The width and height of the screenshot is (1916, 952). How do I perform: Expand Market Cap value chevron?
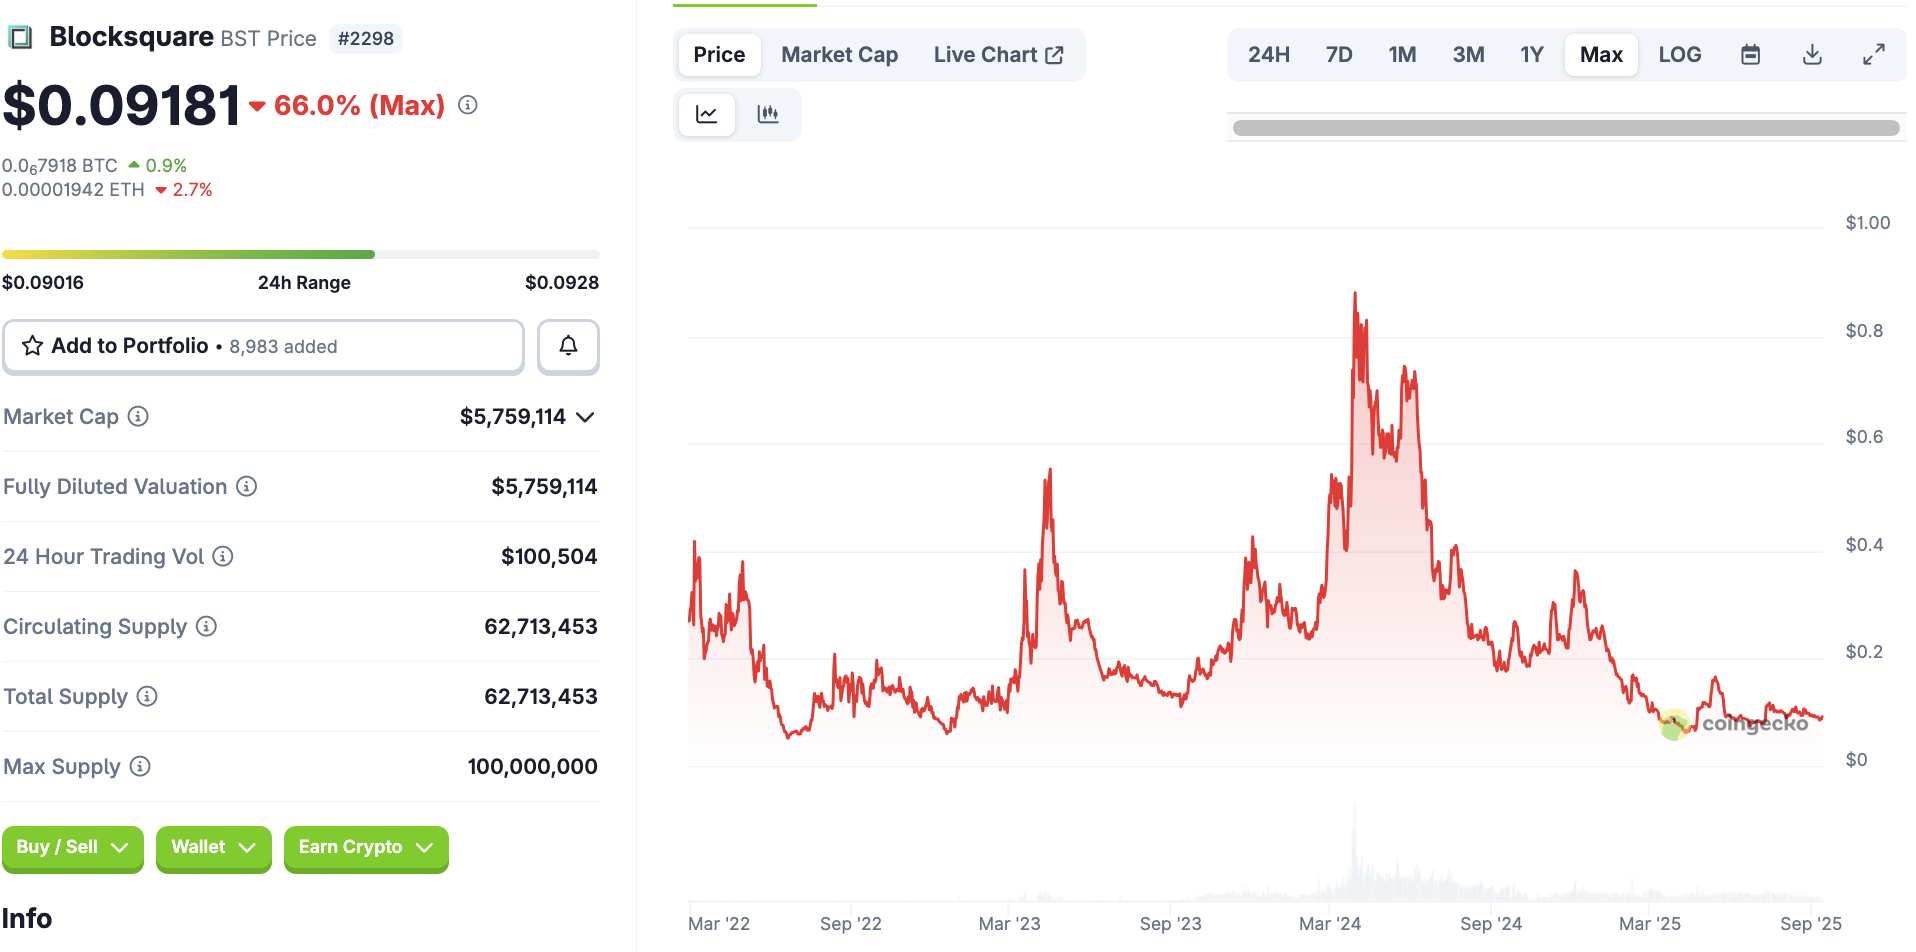(586, 417)
